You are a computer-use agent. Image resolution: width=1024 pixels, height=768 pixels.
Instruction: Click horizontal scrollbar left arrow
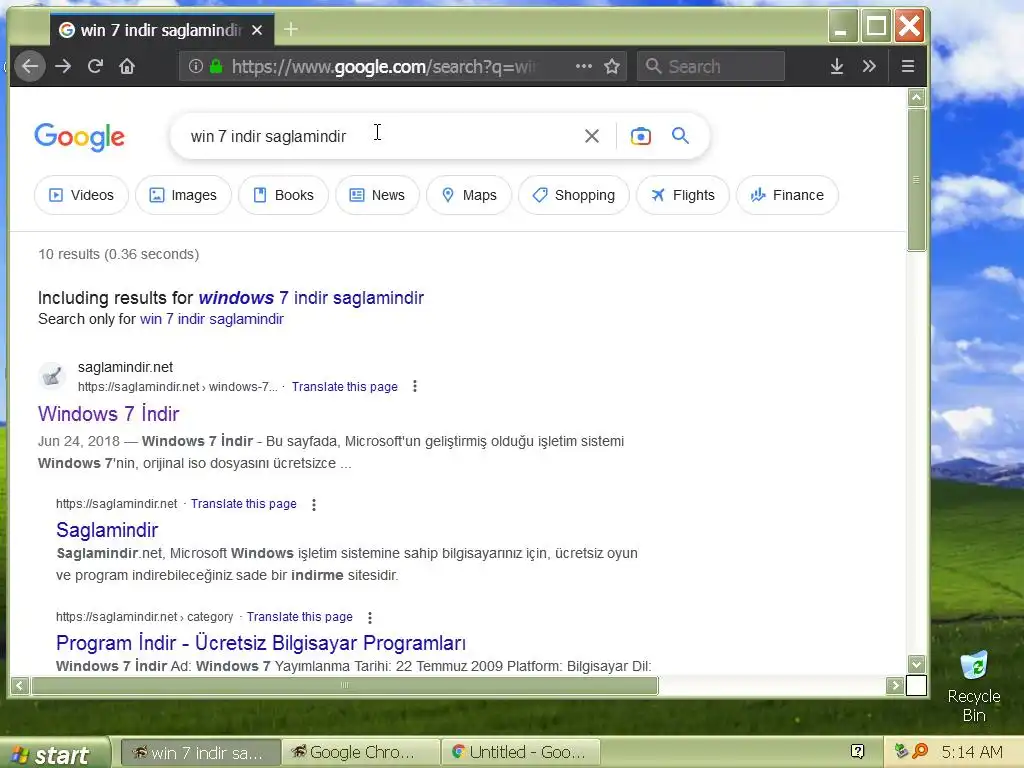click(20, 686)
